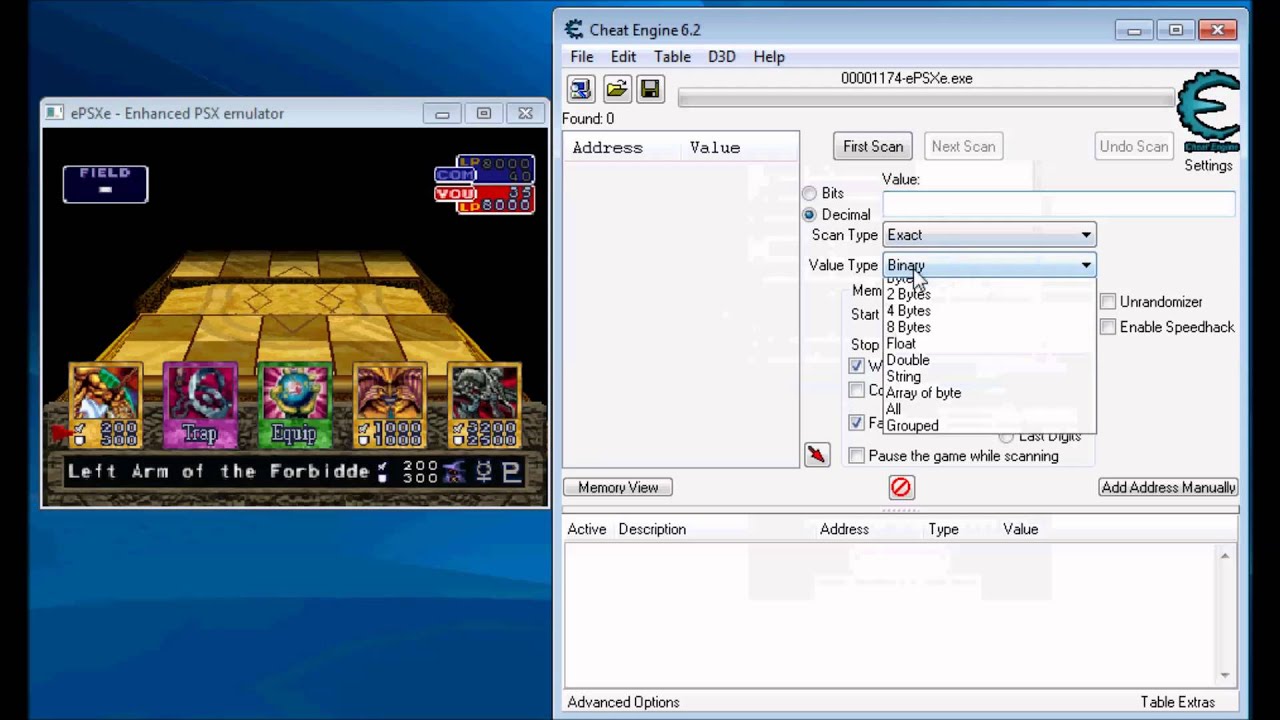
Task: Open the Help menu
Action: pyautogui.click(x=769, y=57)
